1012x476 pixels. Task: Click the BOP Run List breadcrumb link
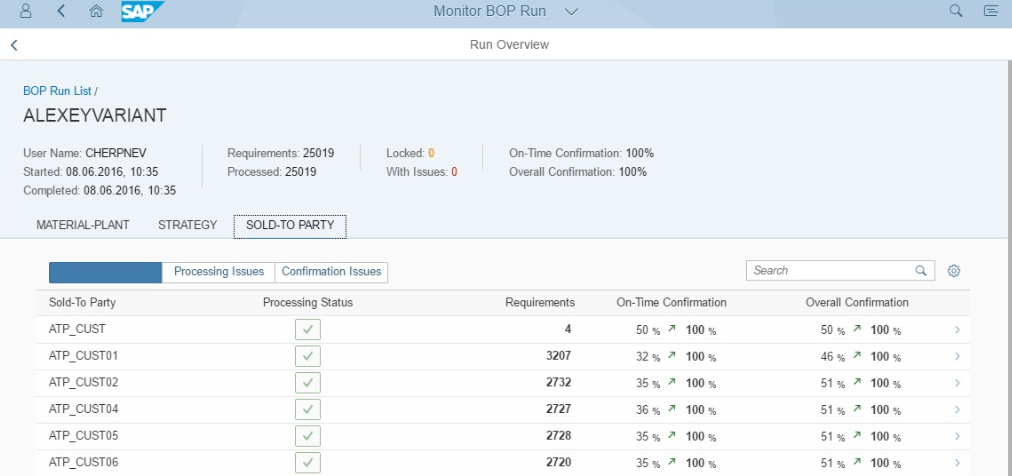[x=57, y=91]
